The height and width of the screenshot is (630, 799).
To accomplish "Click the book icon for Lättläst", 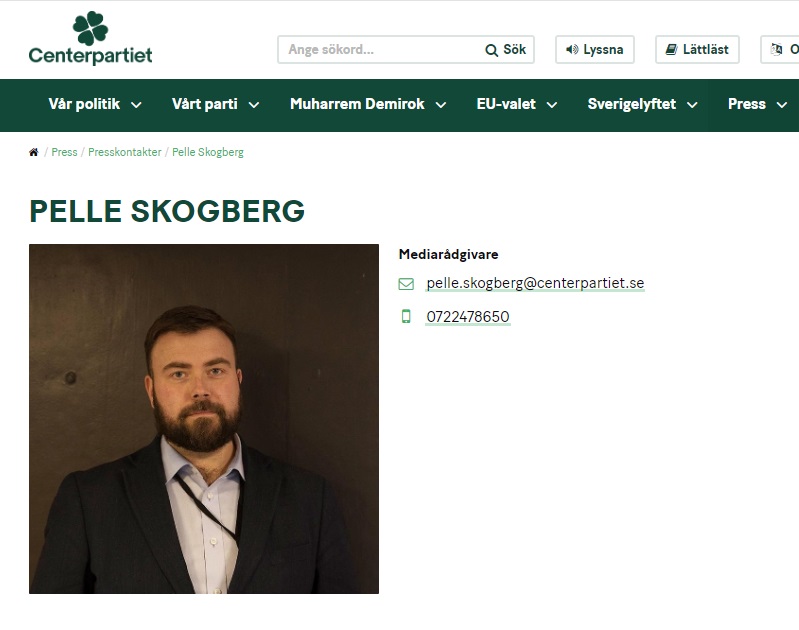I will point(672,49).
